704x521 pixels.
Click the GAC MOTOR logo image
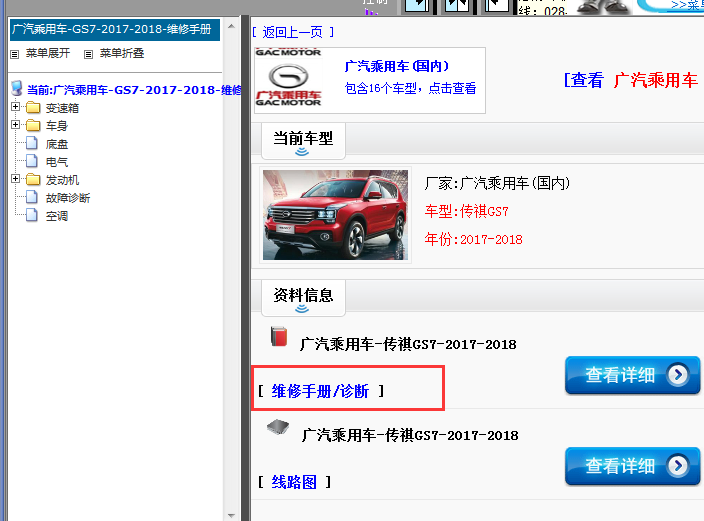(288, 80)
